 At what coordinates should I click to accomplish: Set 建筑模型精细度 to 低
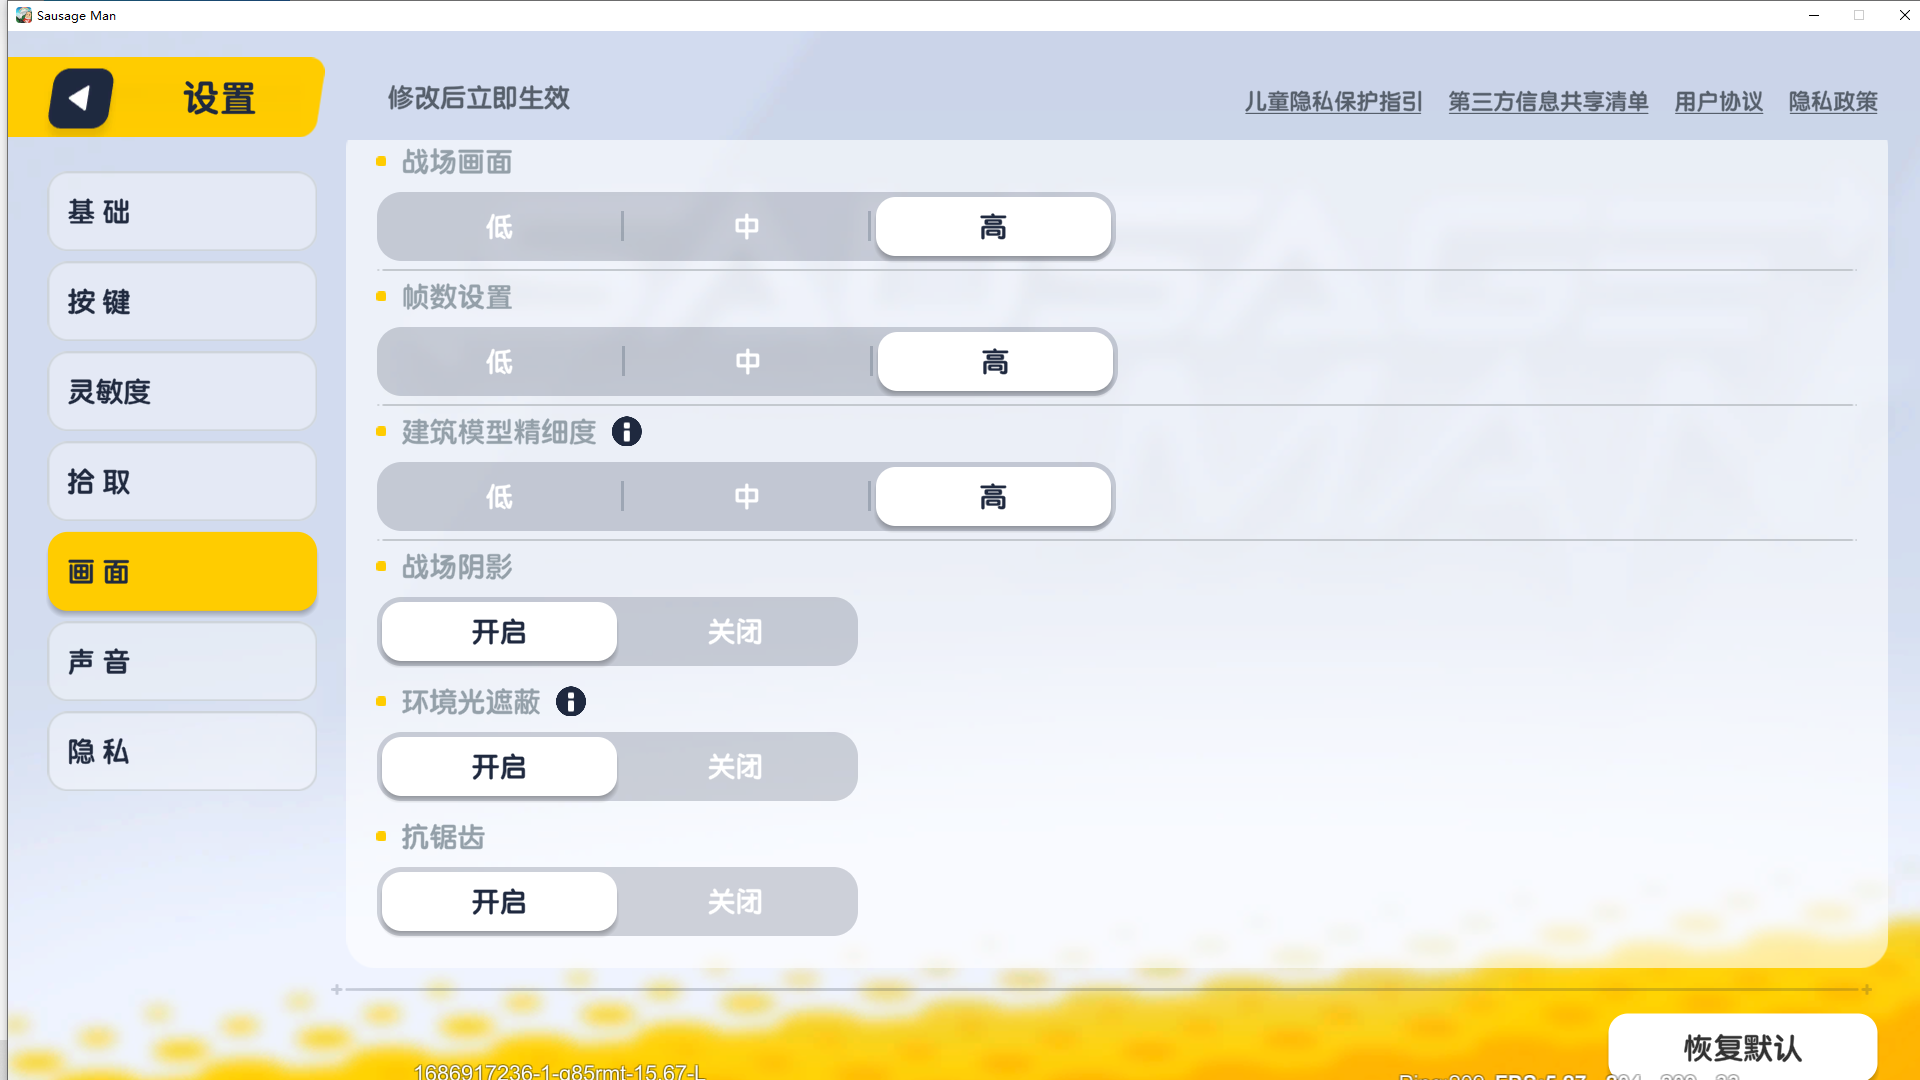tap(499, 497)
